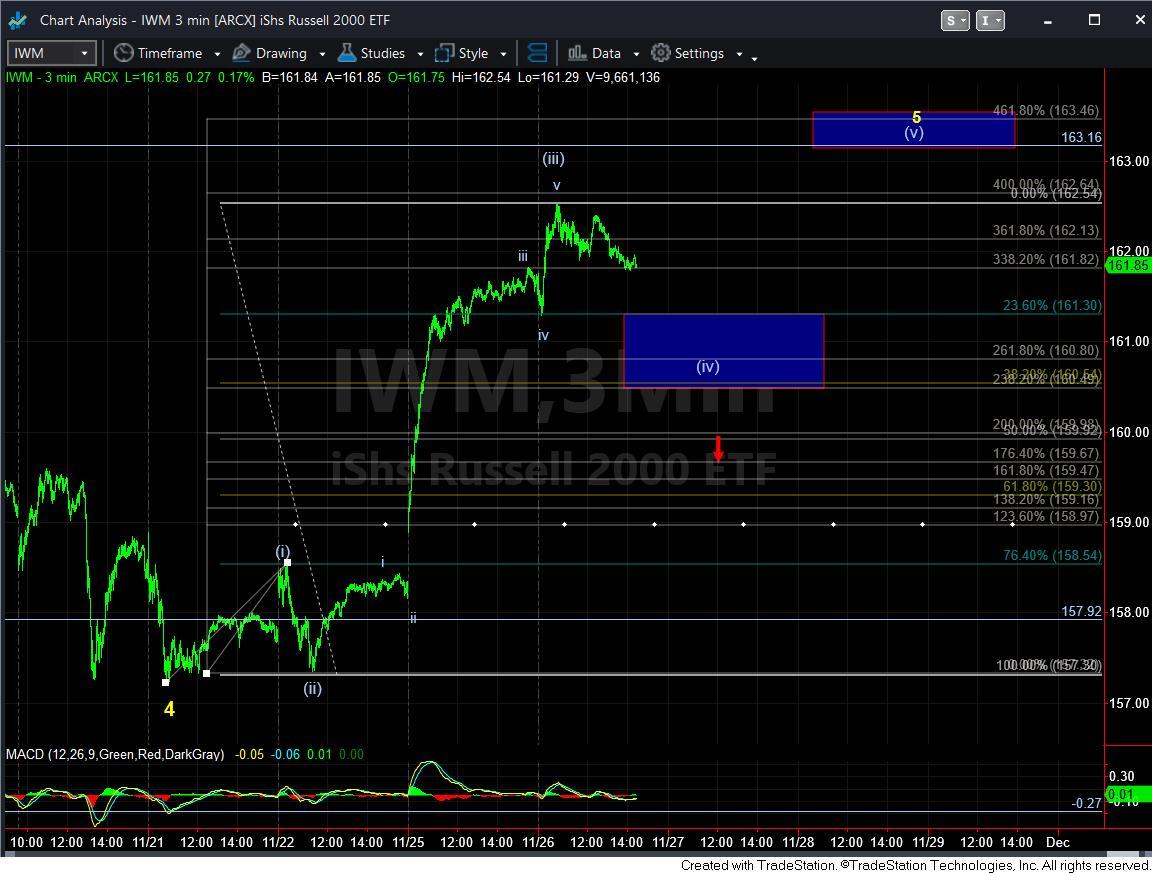Click 163.00 on the price axis
The image size is (1152, 873).
click(x=1129, y=161)
